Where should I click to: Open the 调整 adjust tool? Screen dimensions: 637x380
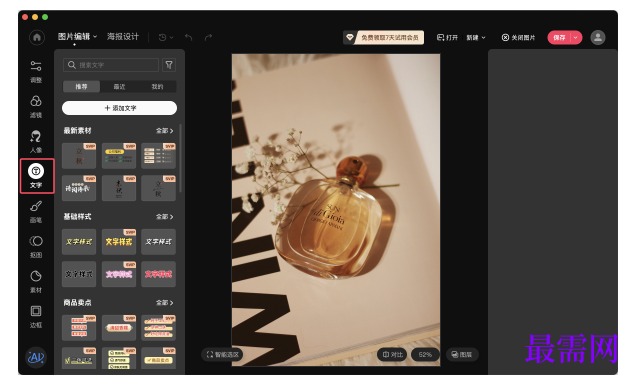coord(36,71)
